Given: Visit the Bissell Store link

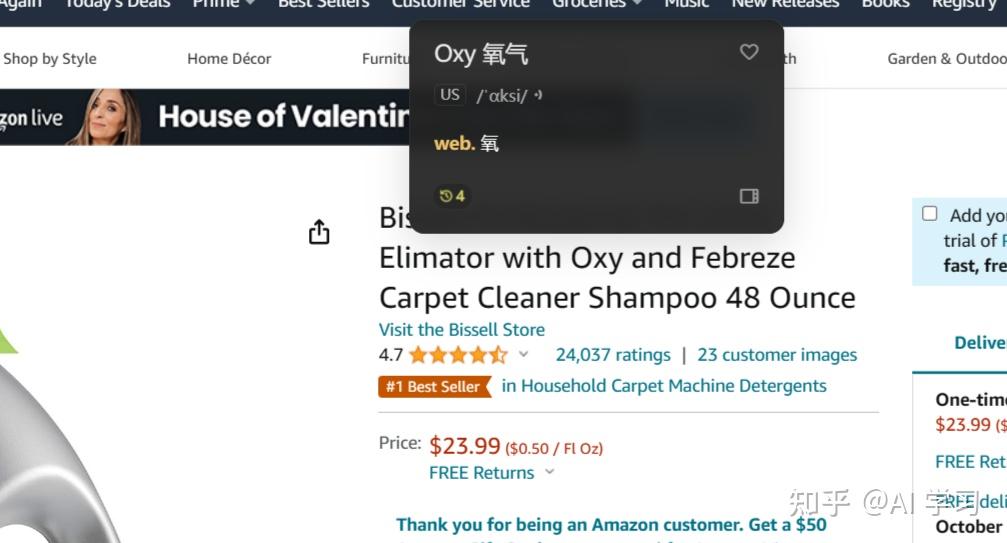Looking at the screenshot, I should pos(462,329).
